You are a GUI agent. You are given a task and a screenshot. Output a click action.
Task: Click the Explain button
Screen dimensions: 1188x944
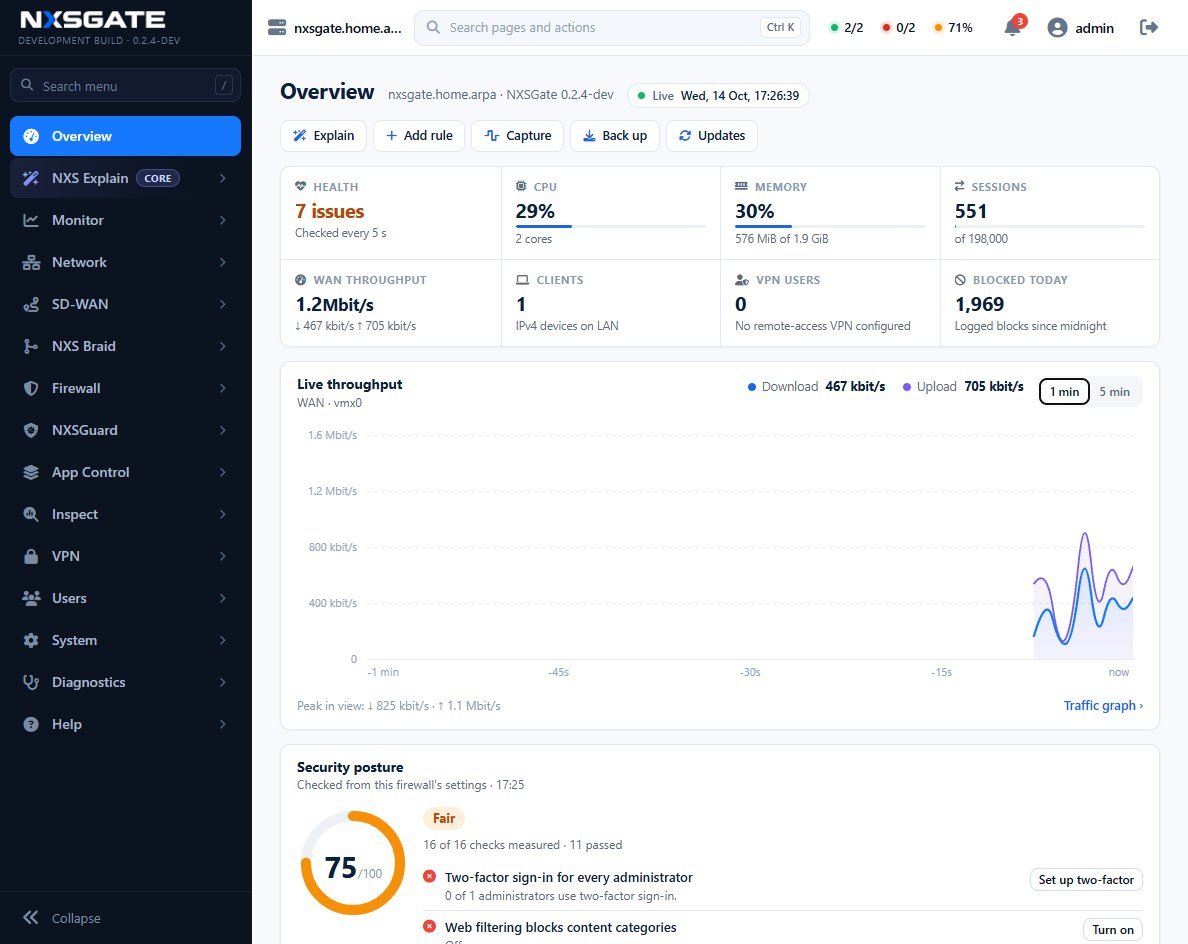[324, 136]
